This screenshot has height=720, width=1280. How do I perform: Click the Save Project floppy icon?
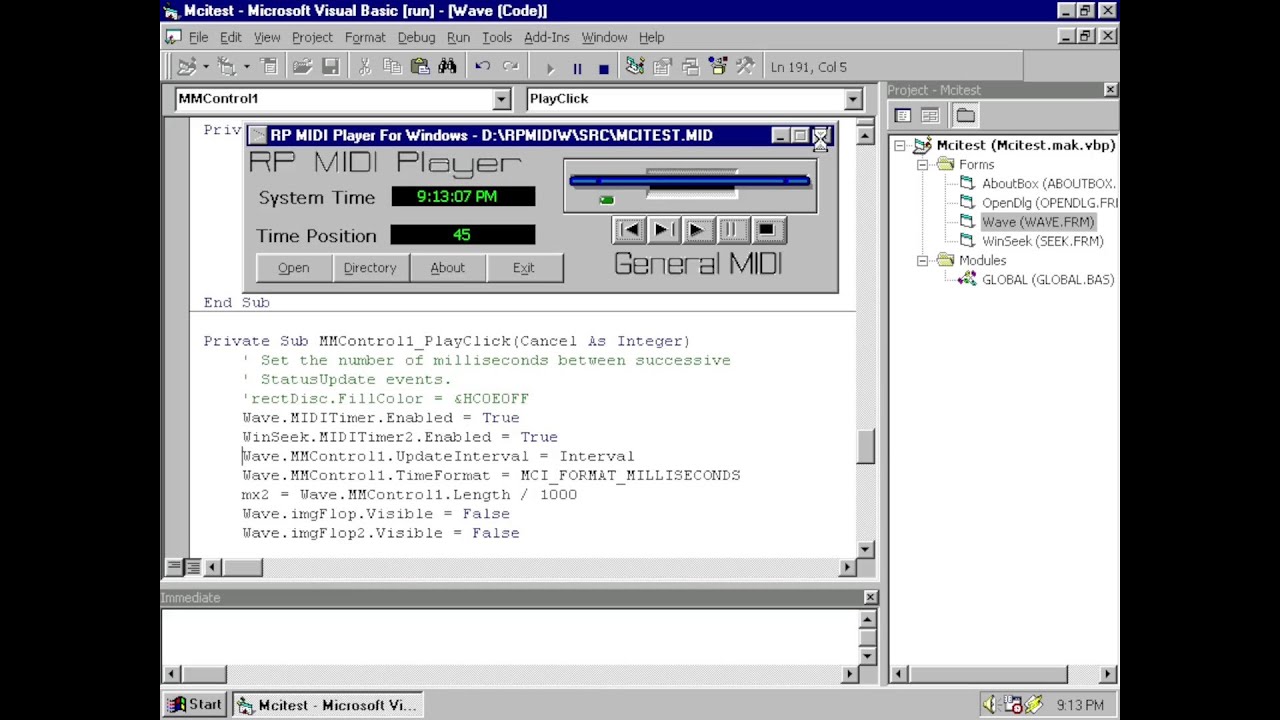click(330, 67)
